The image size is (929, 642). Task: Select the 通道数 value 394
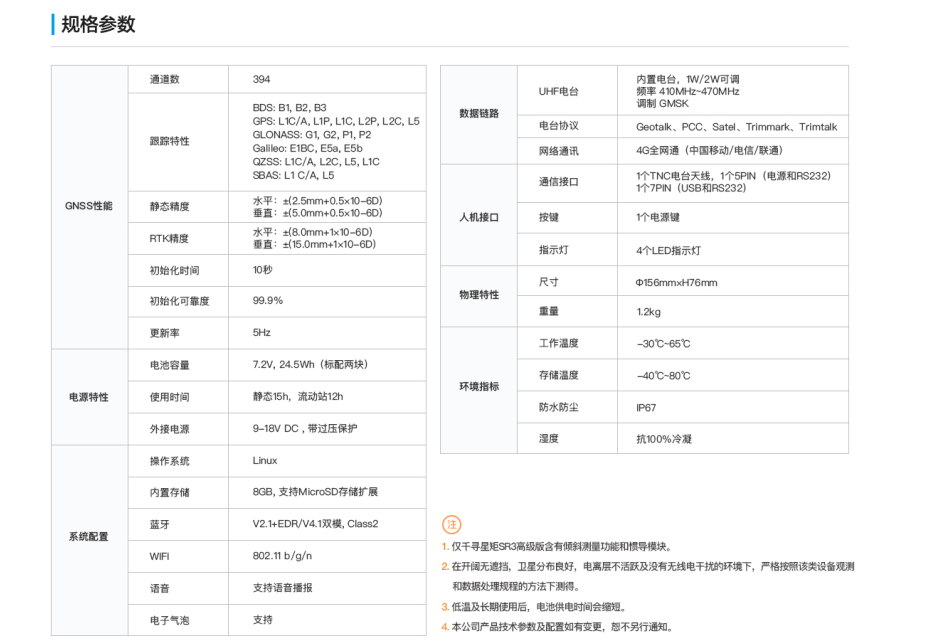click(x=262, y=80)
